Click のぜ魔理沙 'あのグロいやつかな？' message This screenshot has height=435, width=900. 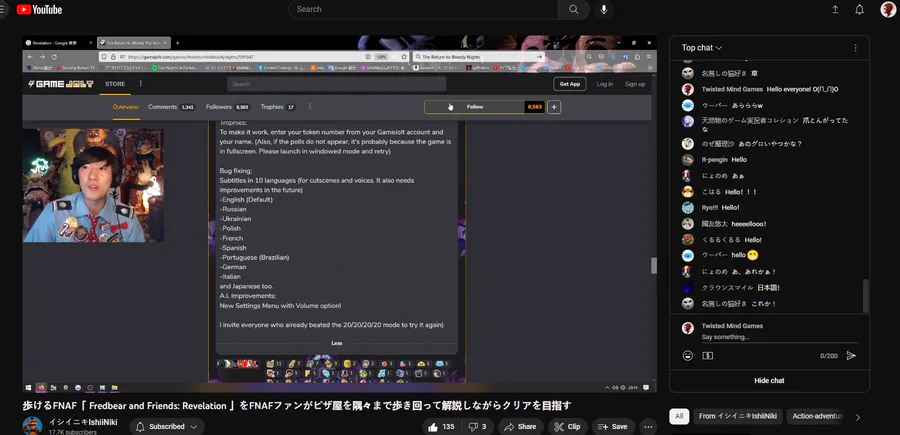[770, 143]
